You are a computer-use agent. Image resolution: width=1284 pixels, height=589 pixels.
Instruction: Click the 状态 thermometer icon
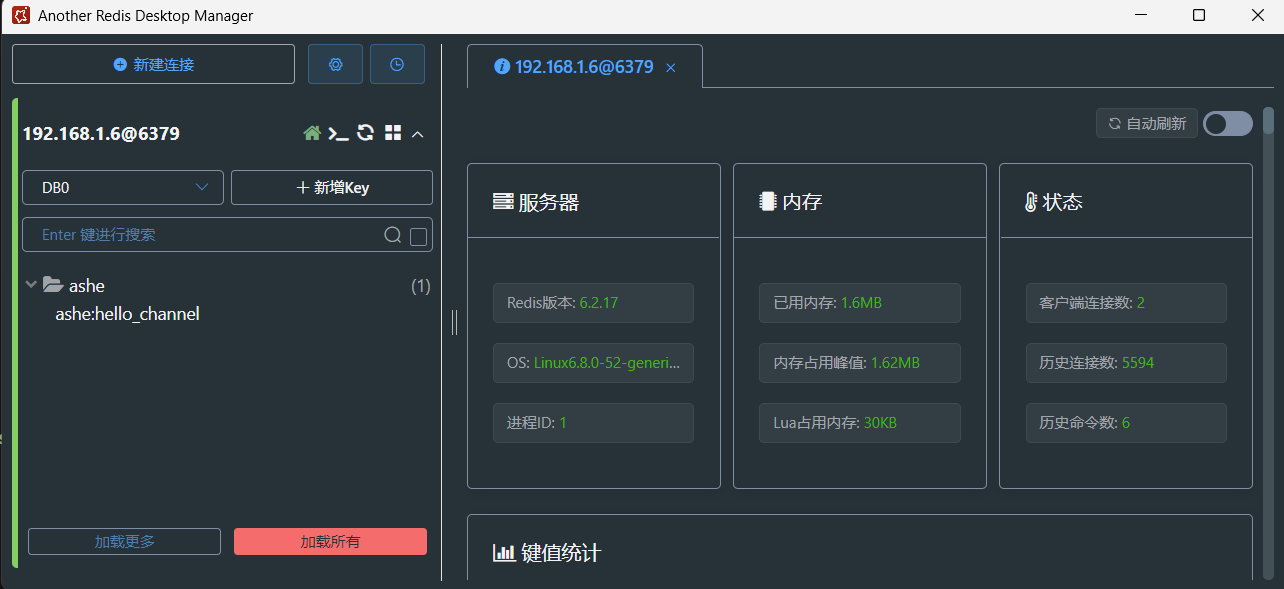coord(1031,202)
